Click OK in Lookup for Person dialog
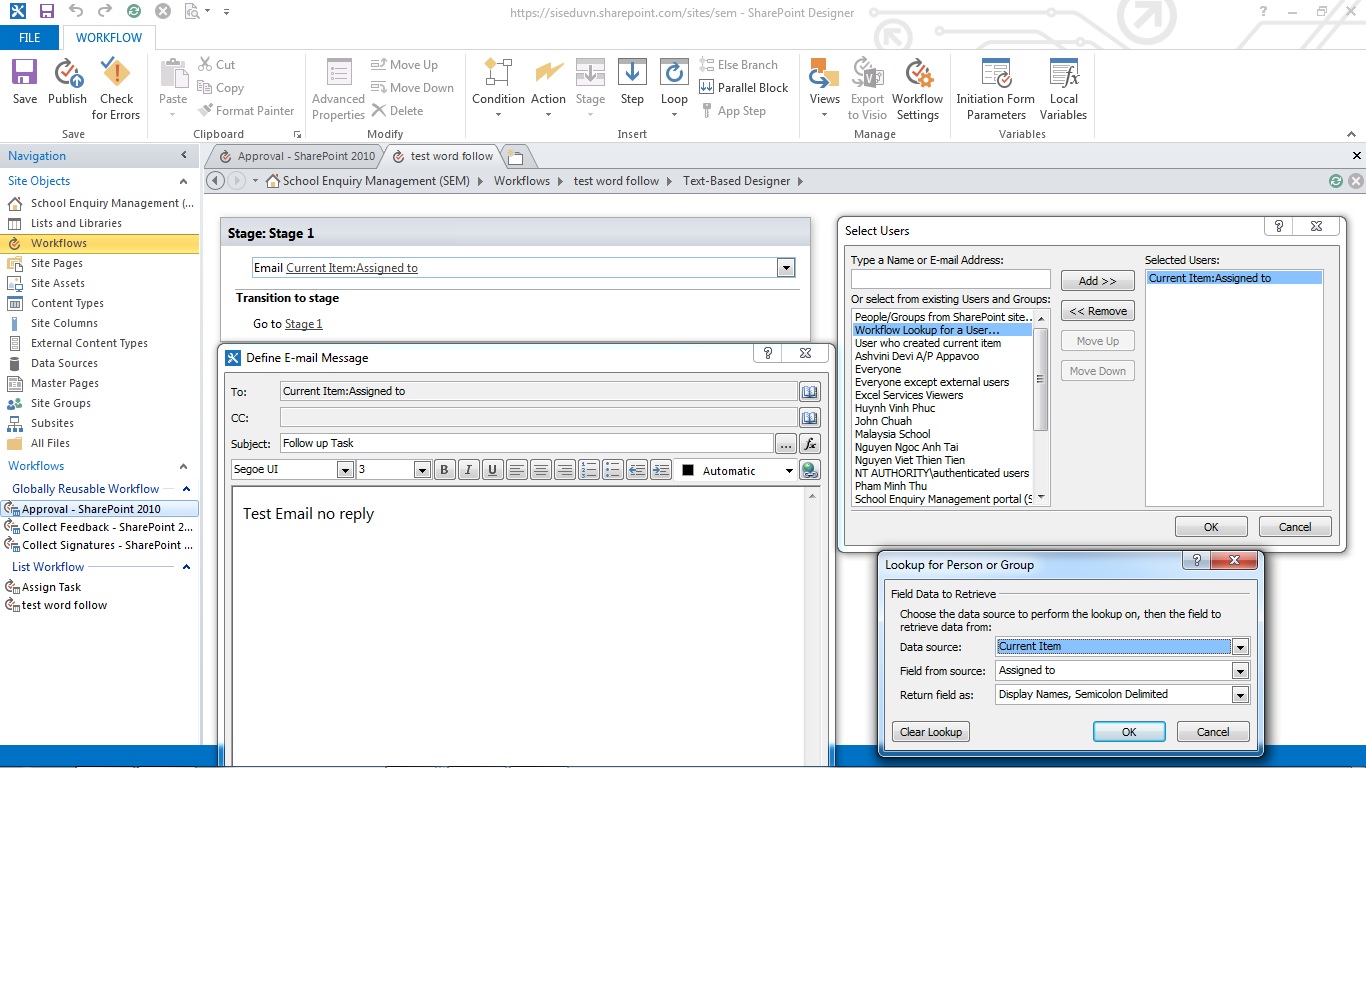This screenshot has width=1366, height=1002. 1129,732
